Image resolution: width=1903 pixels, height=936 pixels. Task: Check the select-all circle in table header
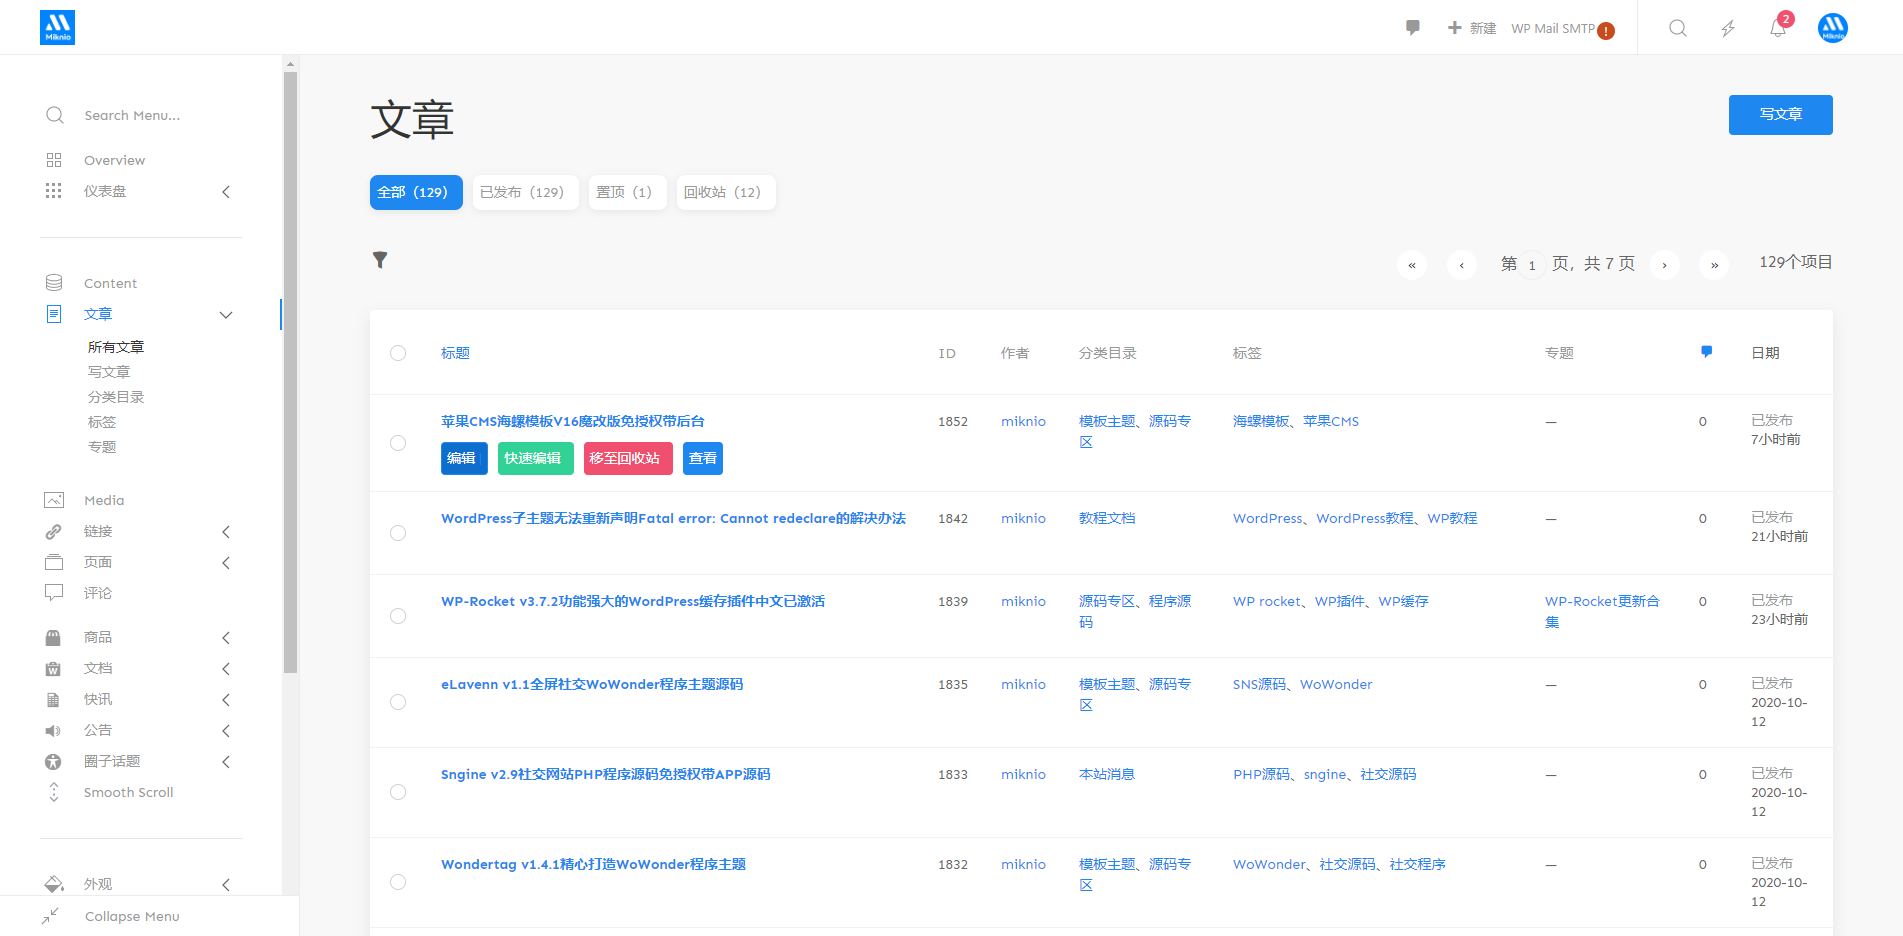(398, 352)
